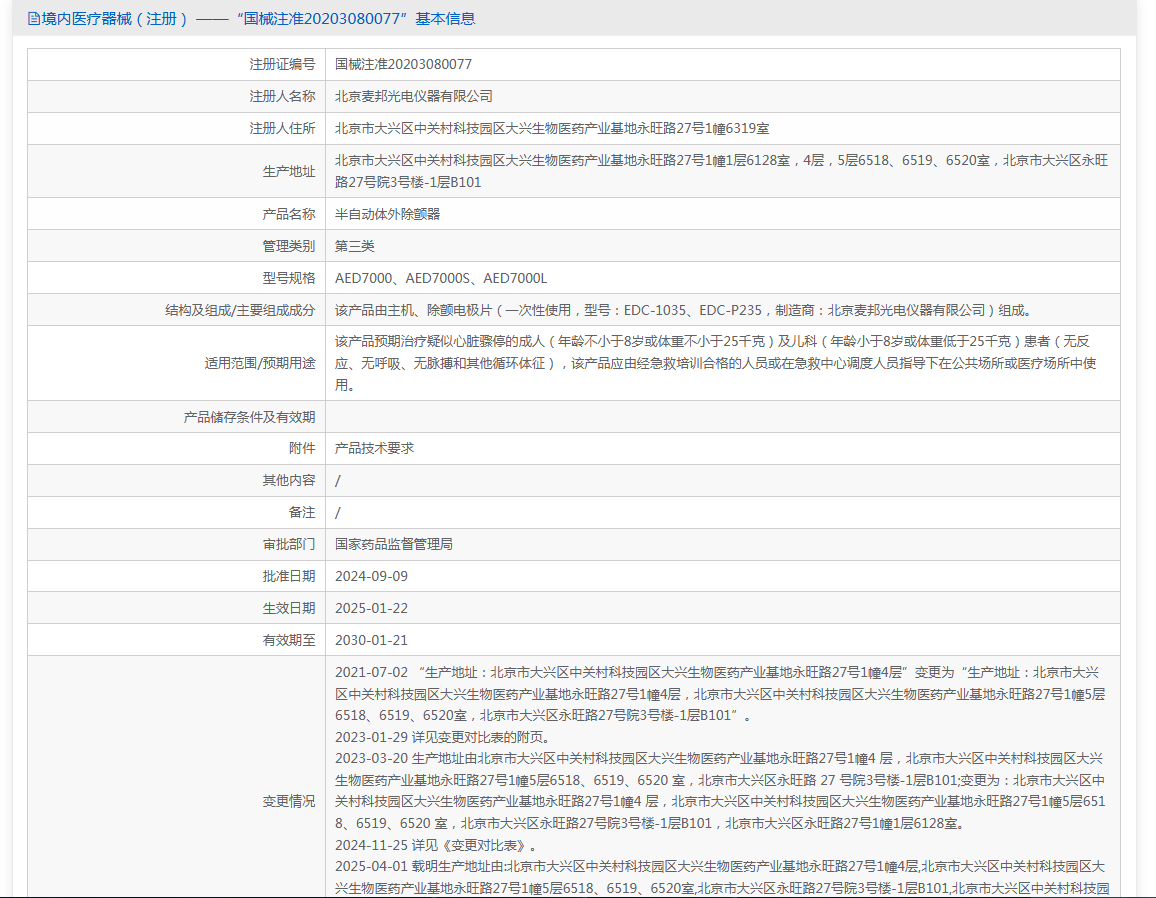Select the 2023-01-29 详见变更对比表的附页 entry
This screenshot has width=1156, height=898.
coord(442,737)
